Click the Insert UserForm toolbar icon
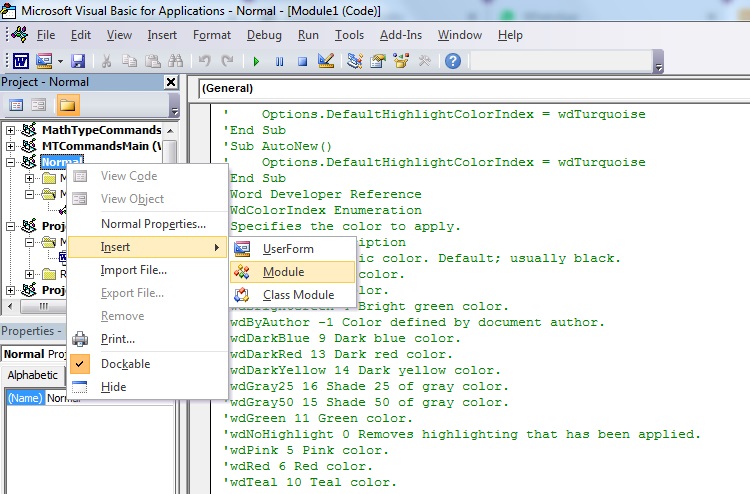Viewport: 750px width, 494px height. (x=44, y=61)
